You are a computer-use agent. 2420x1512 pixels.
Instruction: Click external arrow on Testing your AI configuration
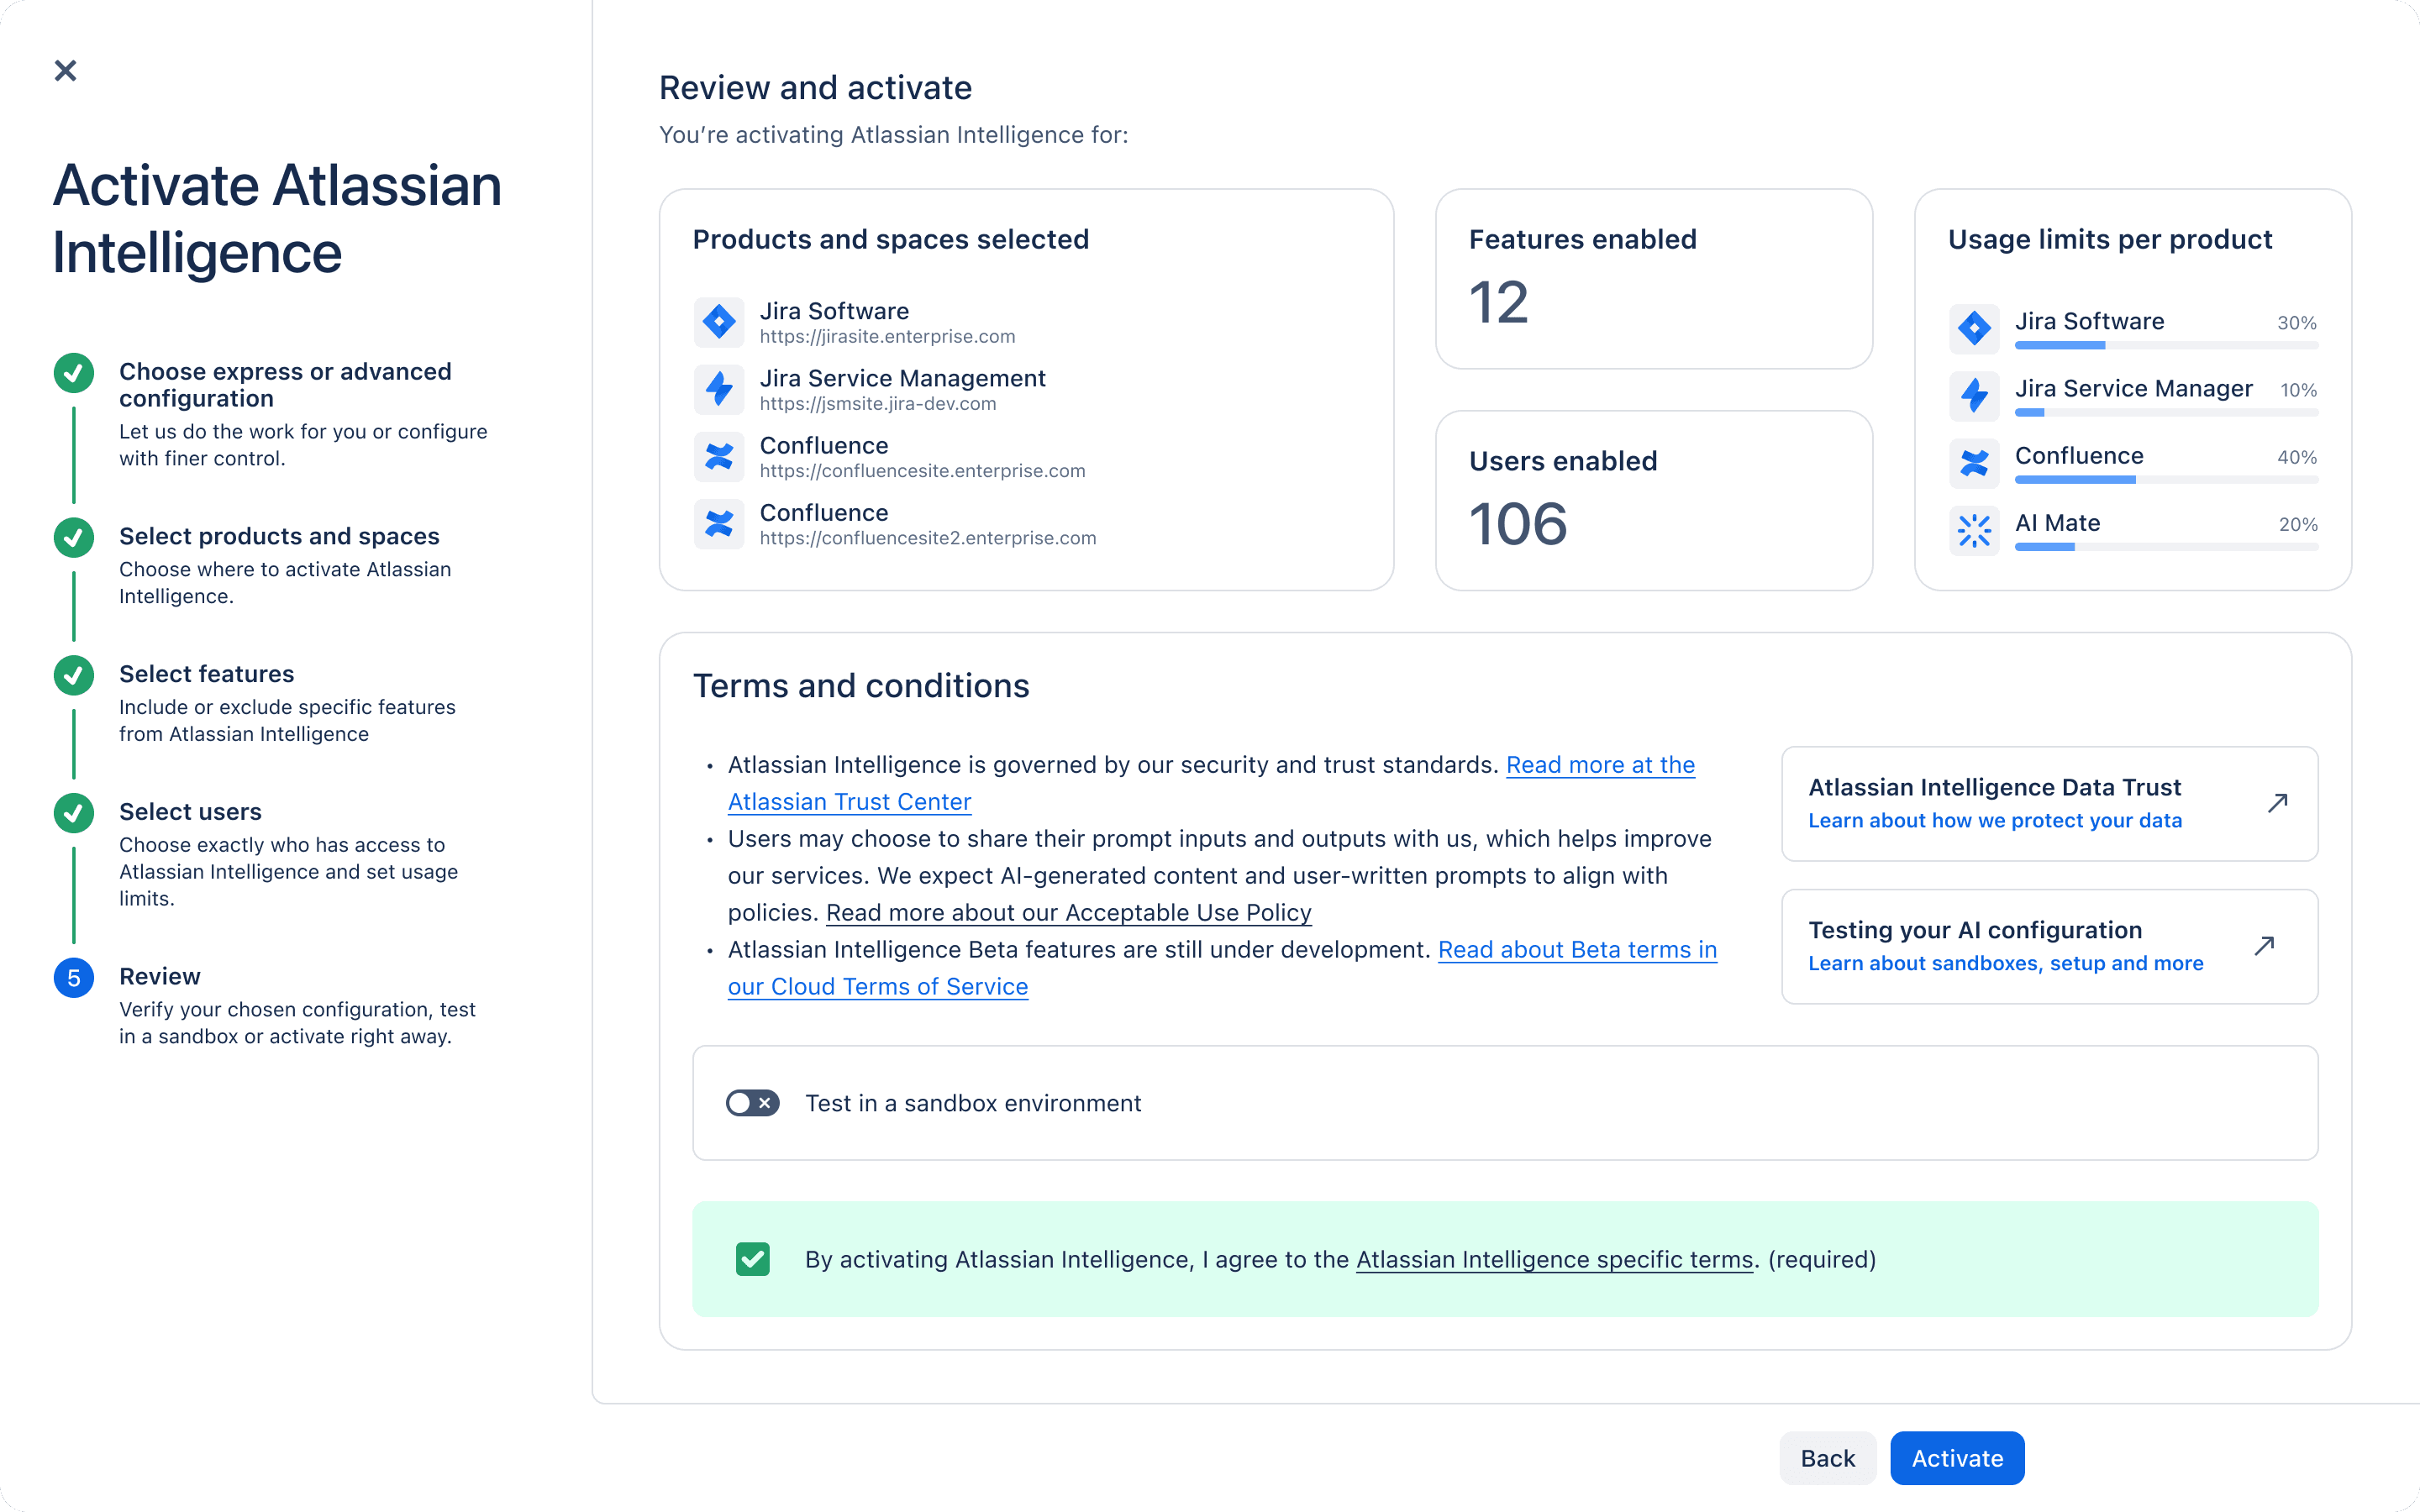[2264, 946]
